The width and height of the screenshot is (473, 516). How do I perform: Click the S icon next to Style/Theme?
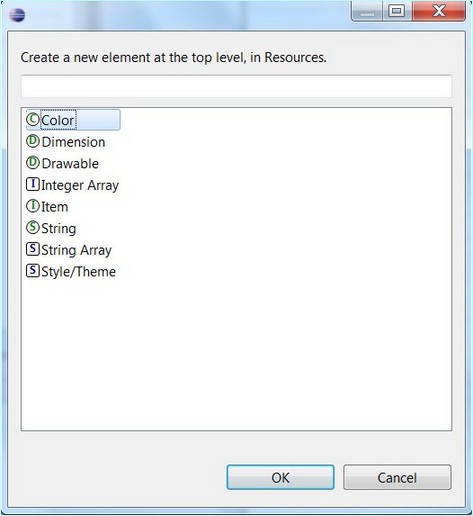[x=33, y=270]
